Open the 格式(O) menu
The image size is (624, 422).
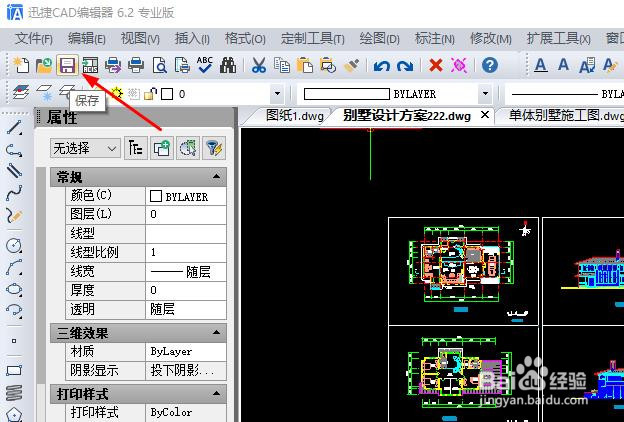245,39
